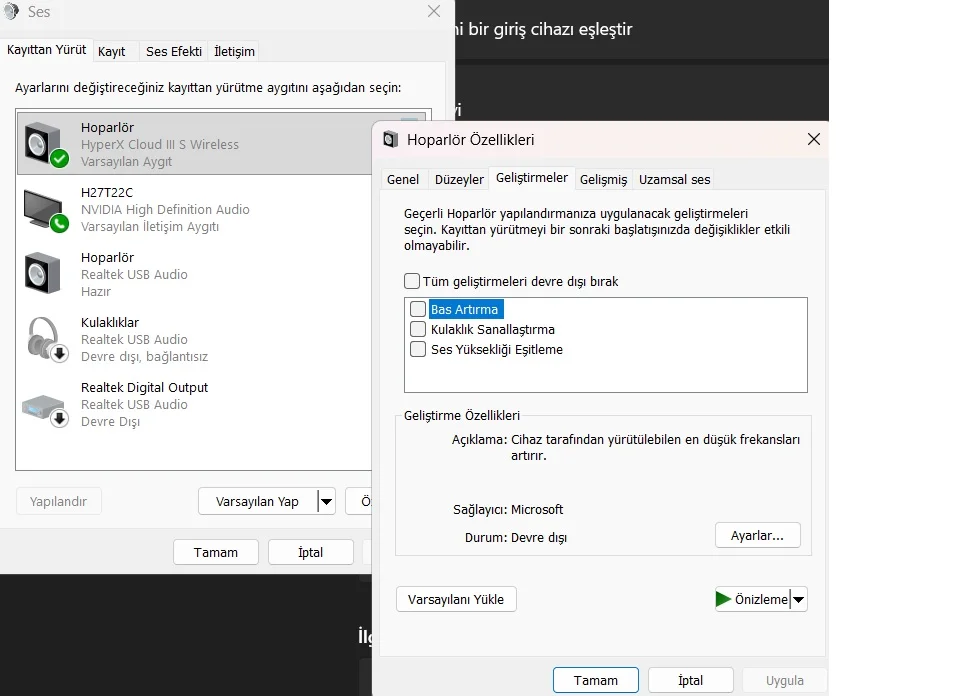
Task: Click the Sağlayıcı: Microsoft text
Action: [x=508, y=510]
